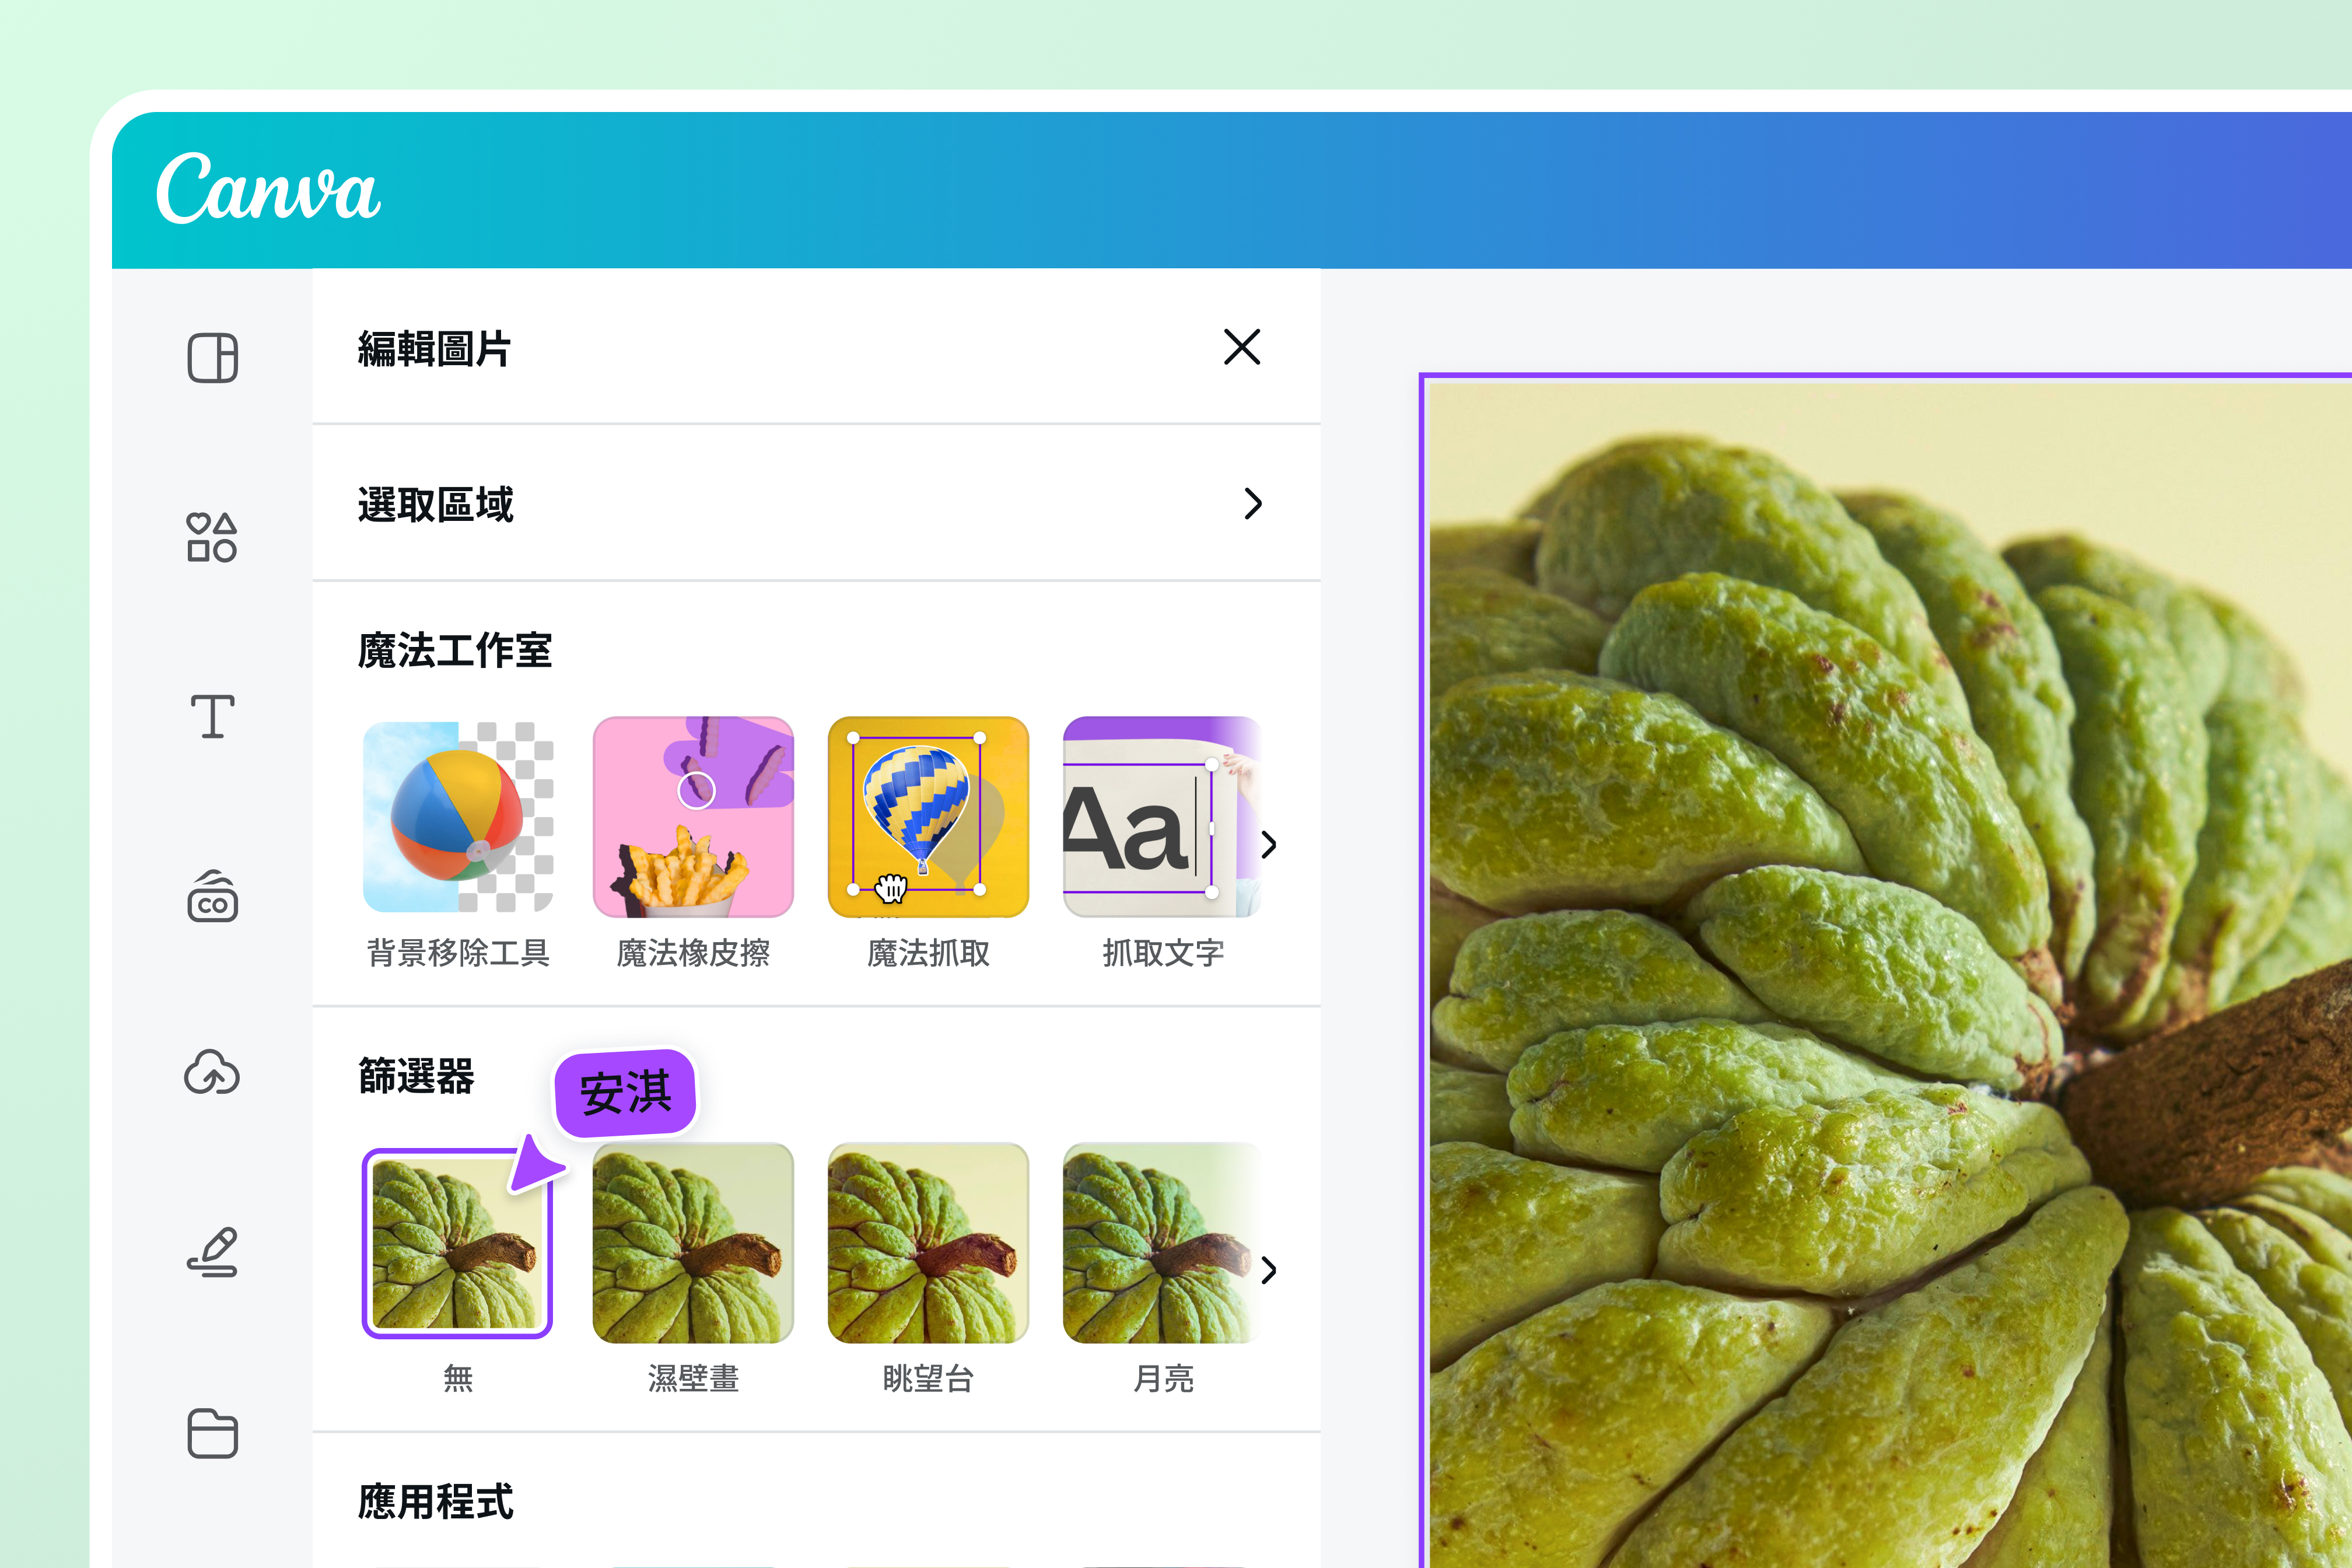This screenshot has height=1568, width=2352.
Task: Open the Brand kit sidebar icon
Action: (212, 896)
